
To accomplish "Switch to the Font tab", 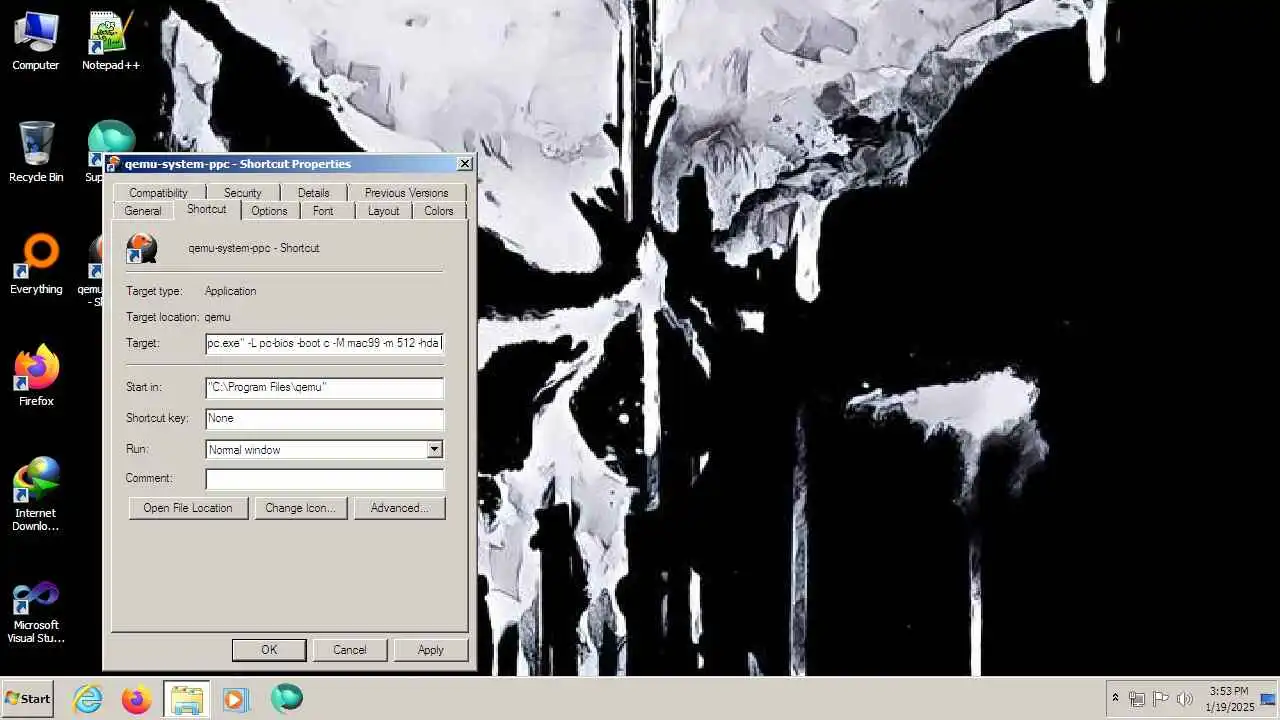I will pos(323,211).
